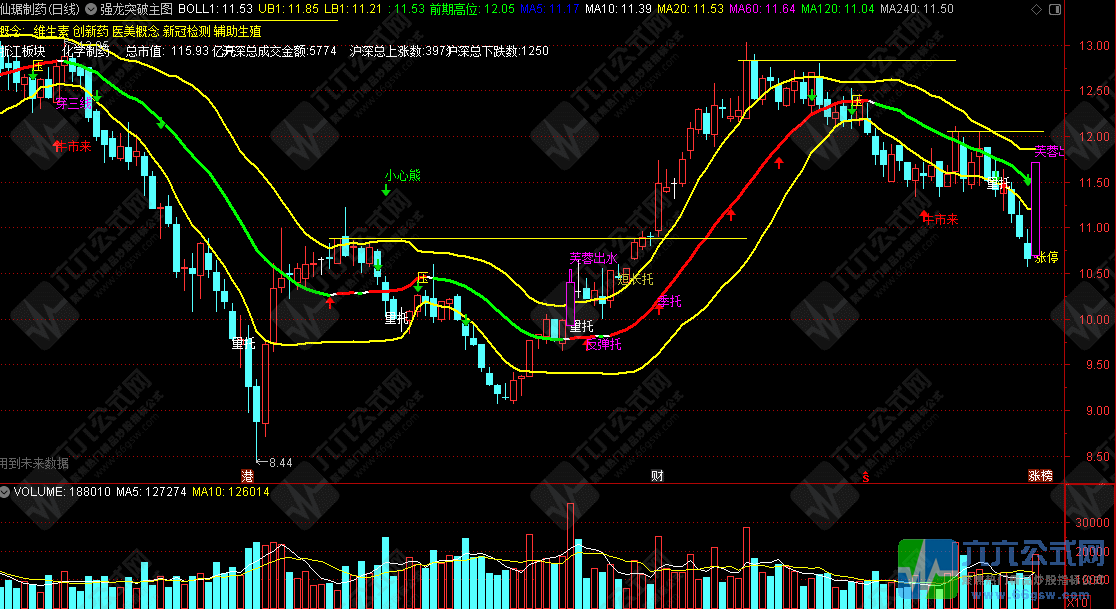The width and height of the screenshot is (1116, 609).
Task: Click the 化学制药 industry label
Action: (x=85, y=51)
